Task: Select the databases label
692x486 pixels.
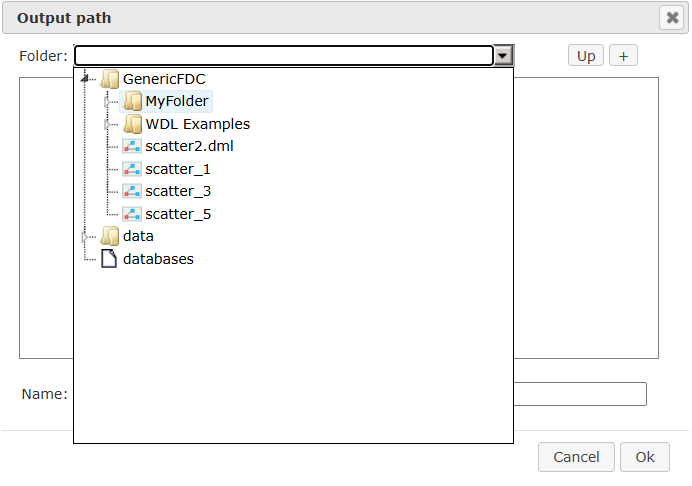Action: 158,259
